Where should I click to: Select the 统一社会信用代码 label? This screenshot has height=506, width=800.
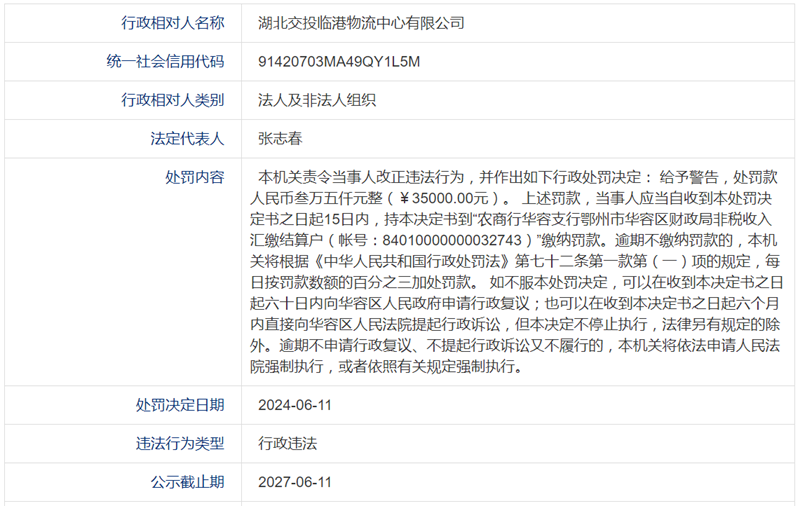coord(165,61)
